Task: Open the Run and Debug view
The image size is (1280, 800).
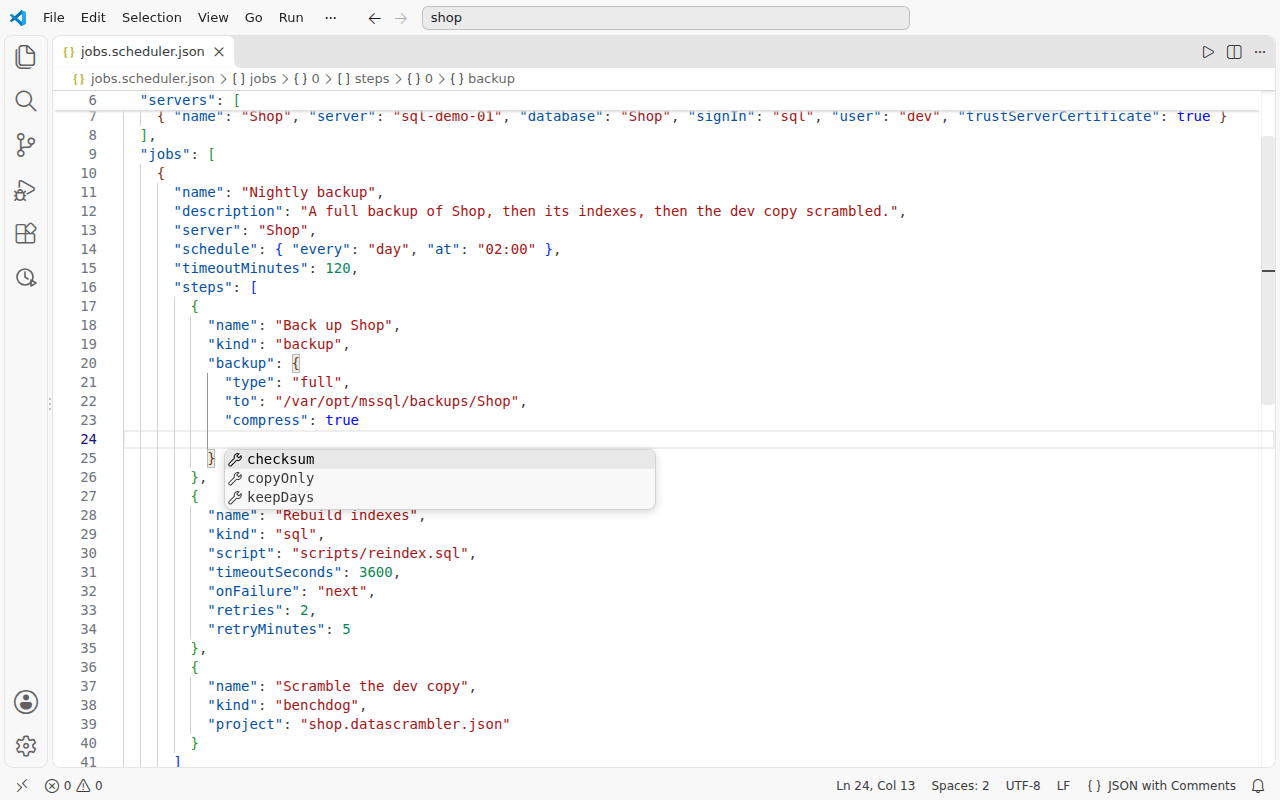Action: coord(26,189)
